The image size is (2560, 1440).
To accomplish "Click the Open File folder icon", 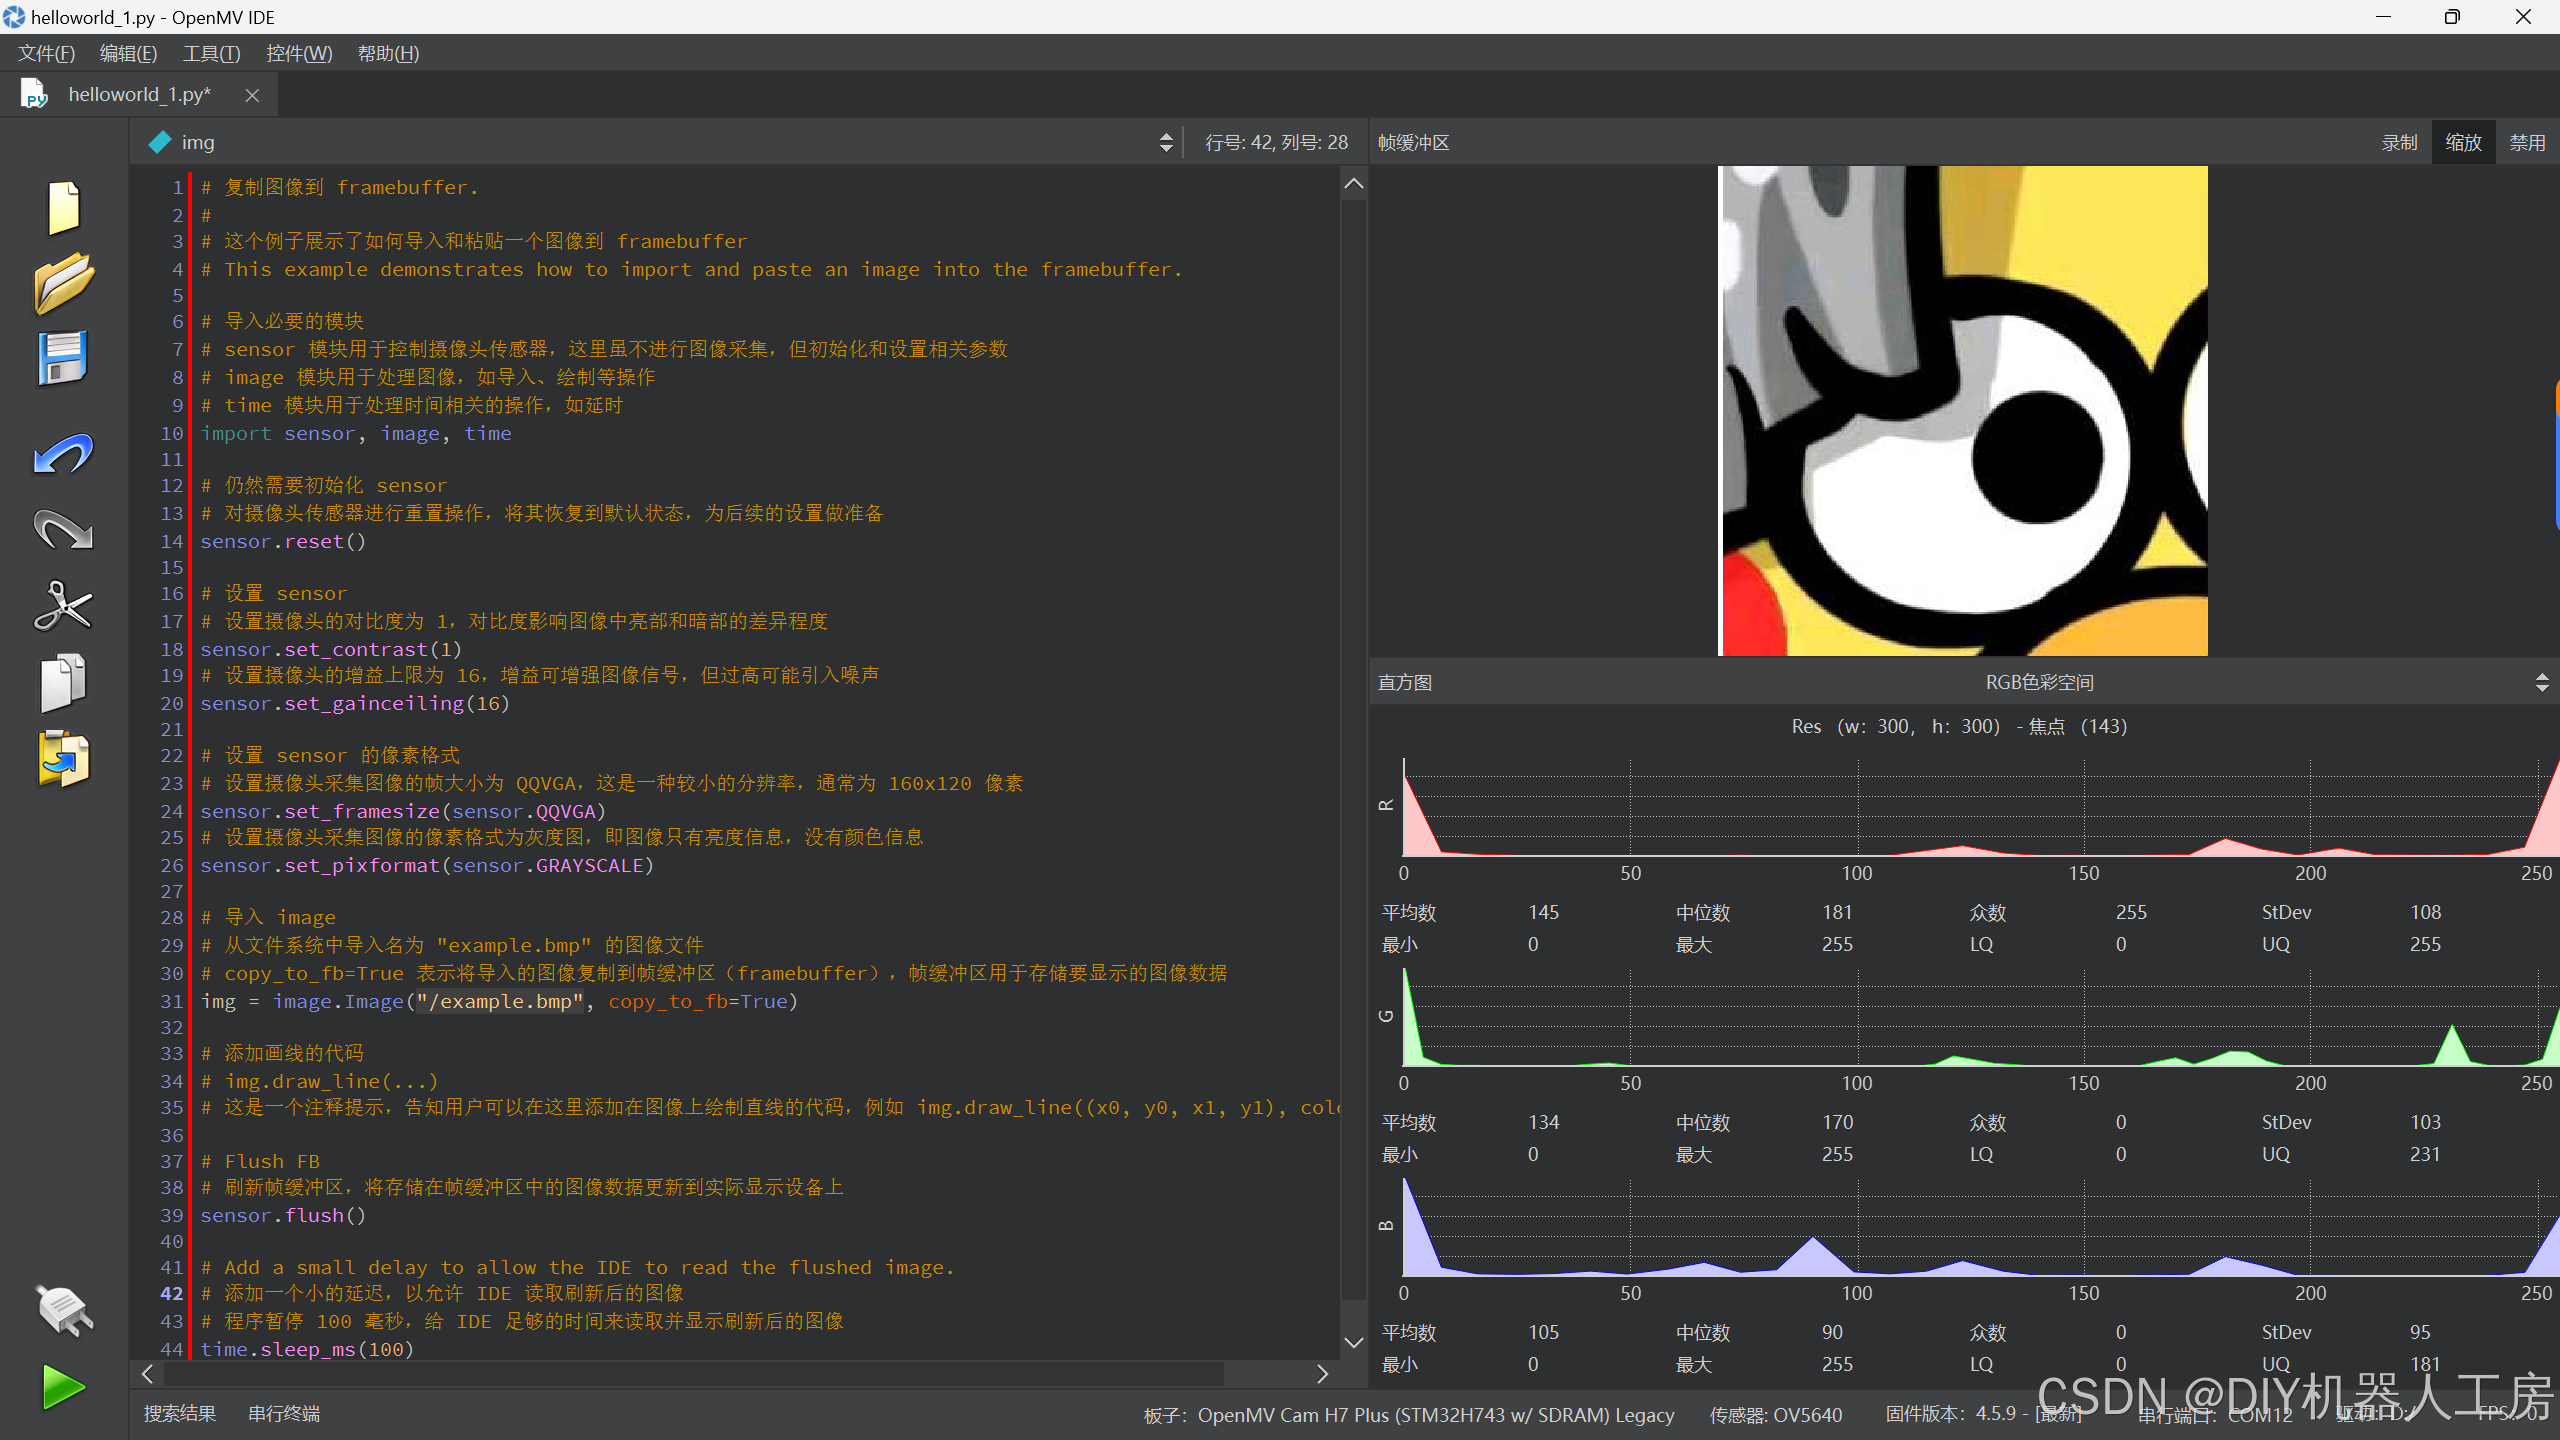I will [64, 283].
